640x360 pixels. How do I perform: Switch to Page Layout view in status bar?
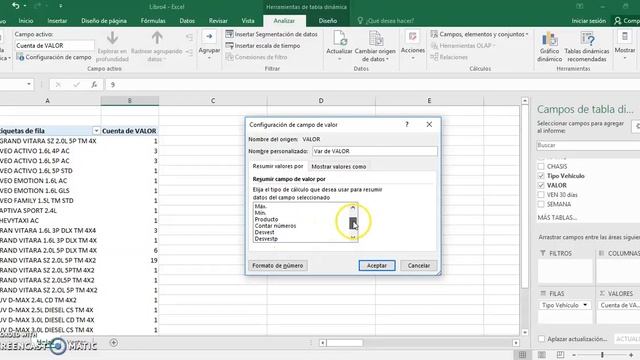tap(542, 355)
